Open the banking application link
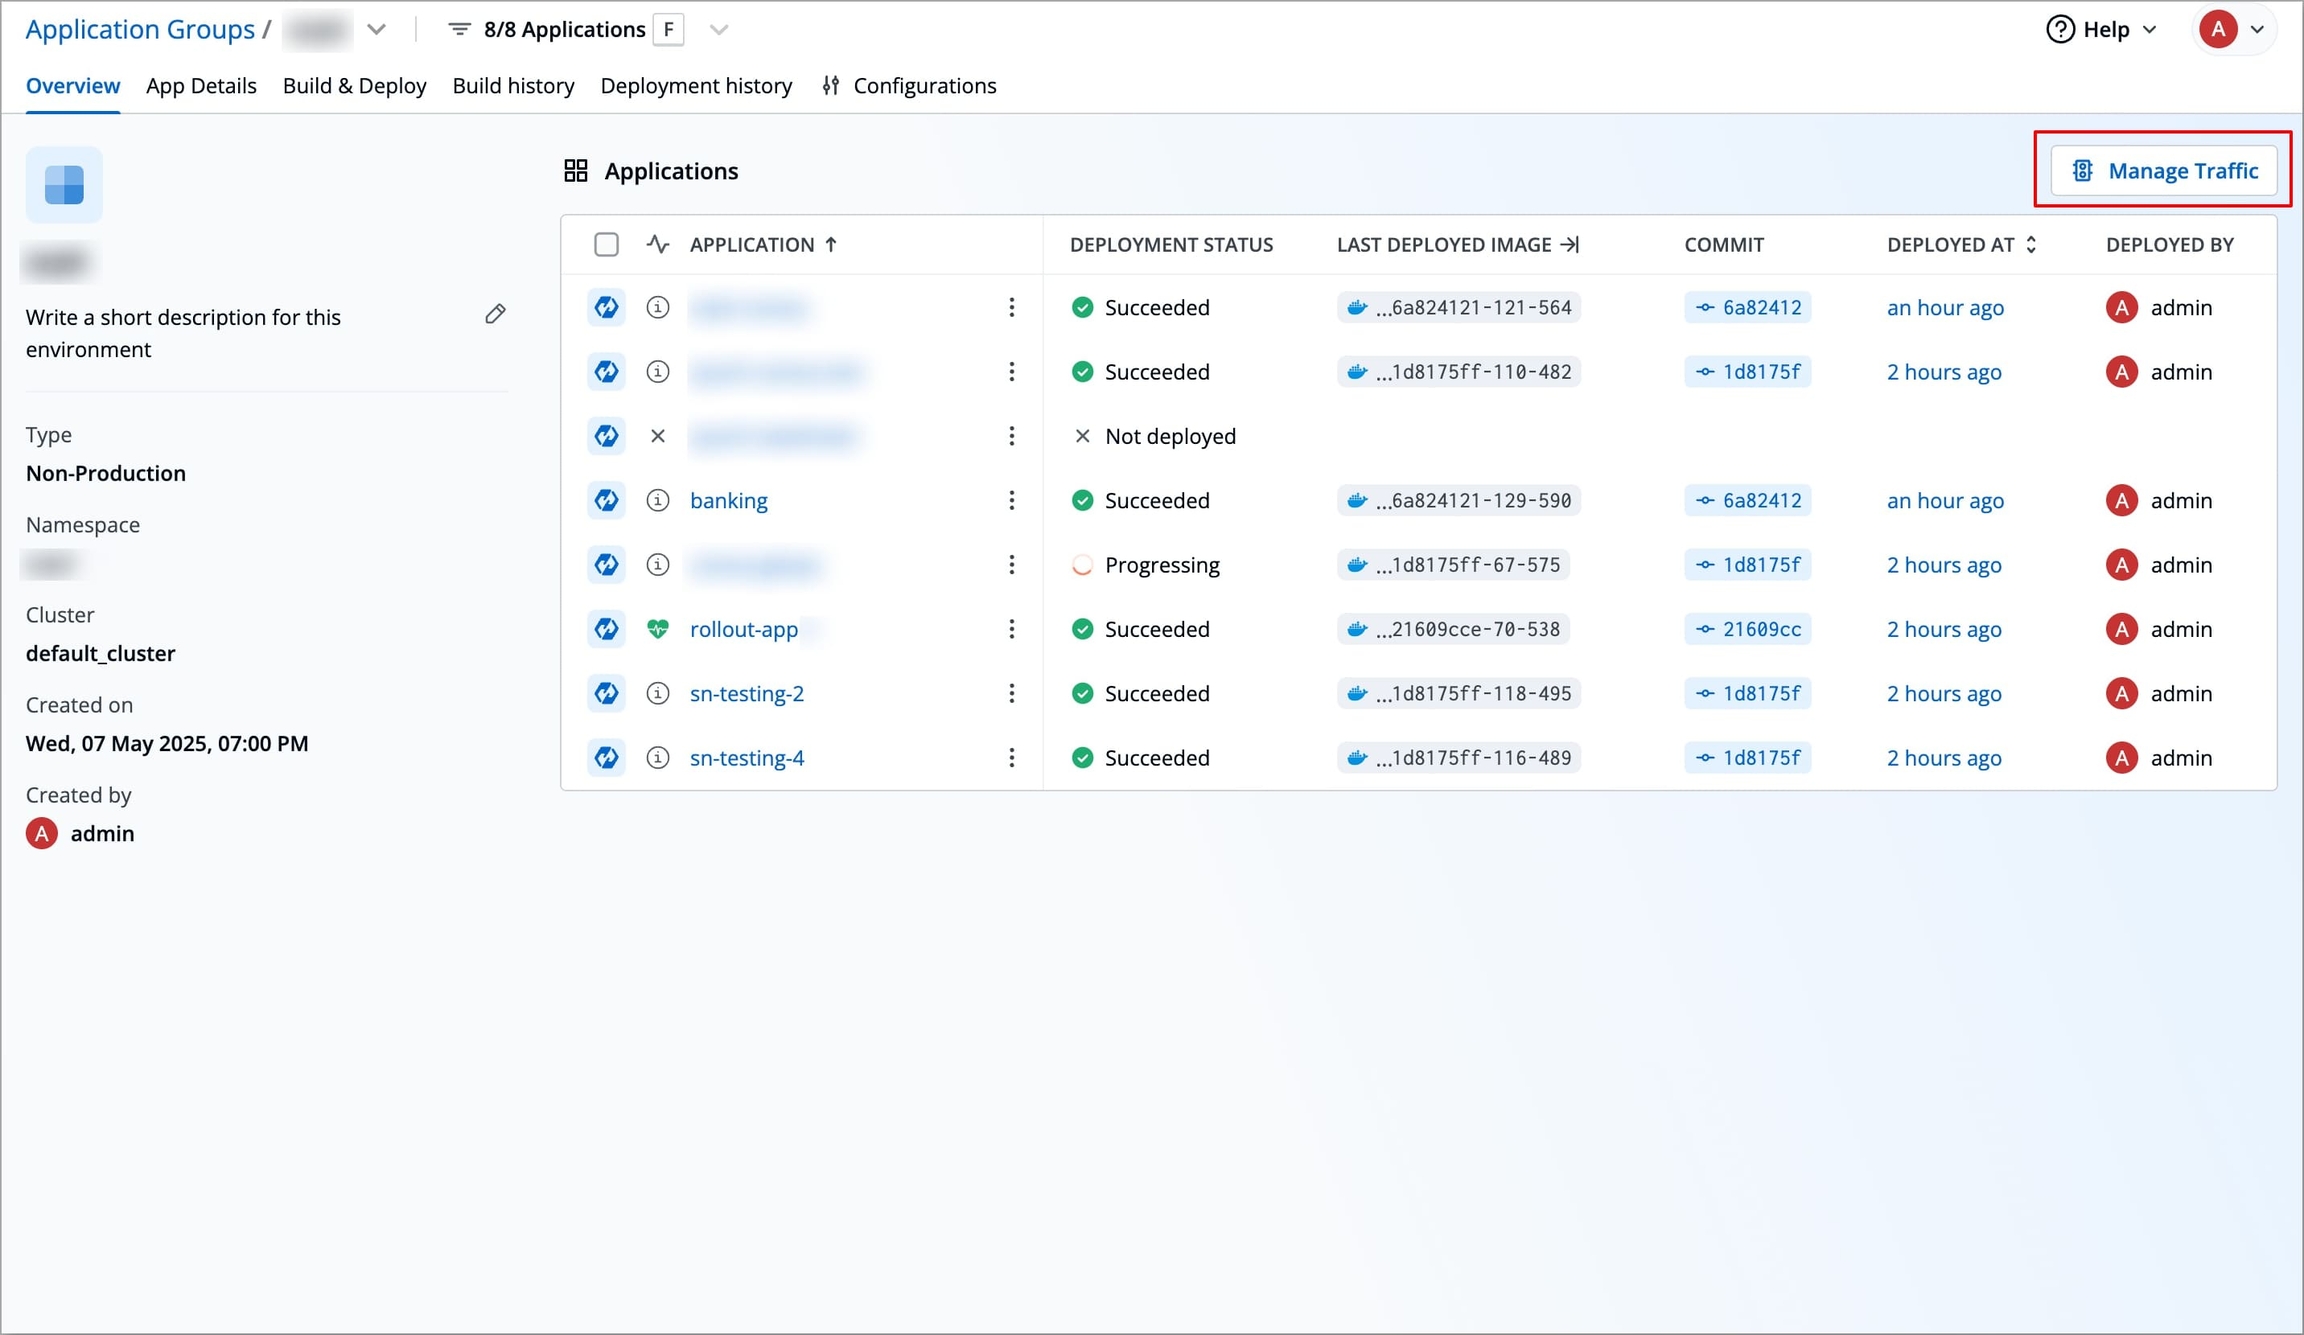This screenshot has height=1335, width=2304. click(729, 500)
